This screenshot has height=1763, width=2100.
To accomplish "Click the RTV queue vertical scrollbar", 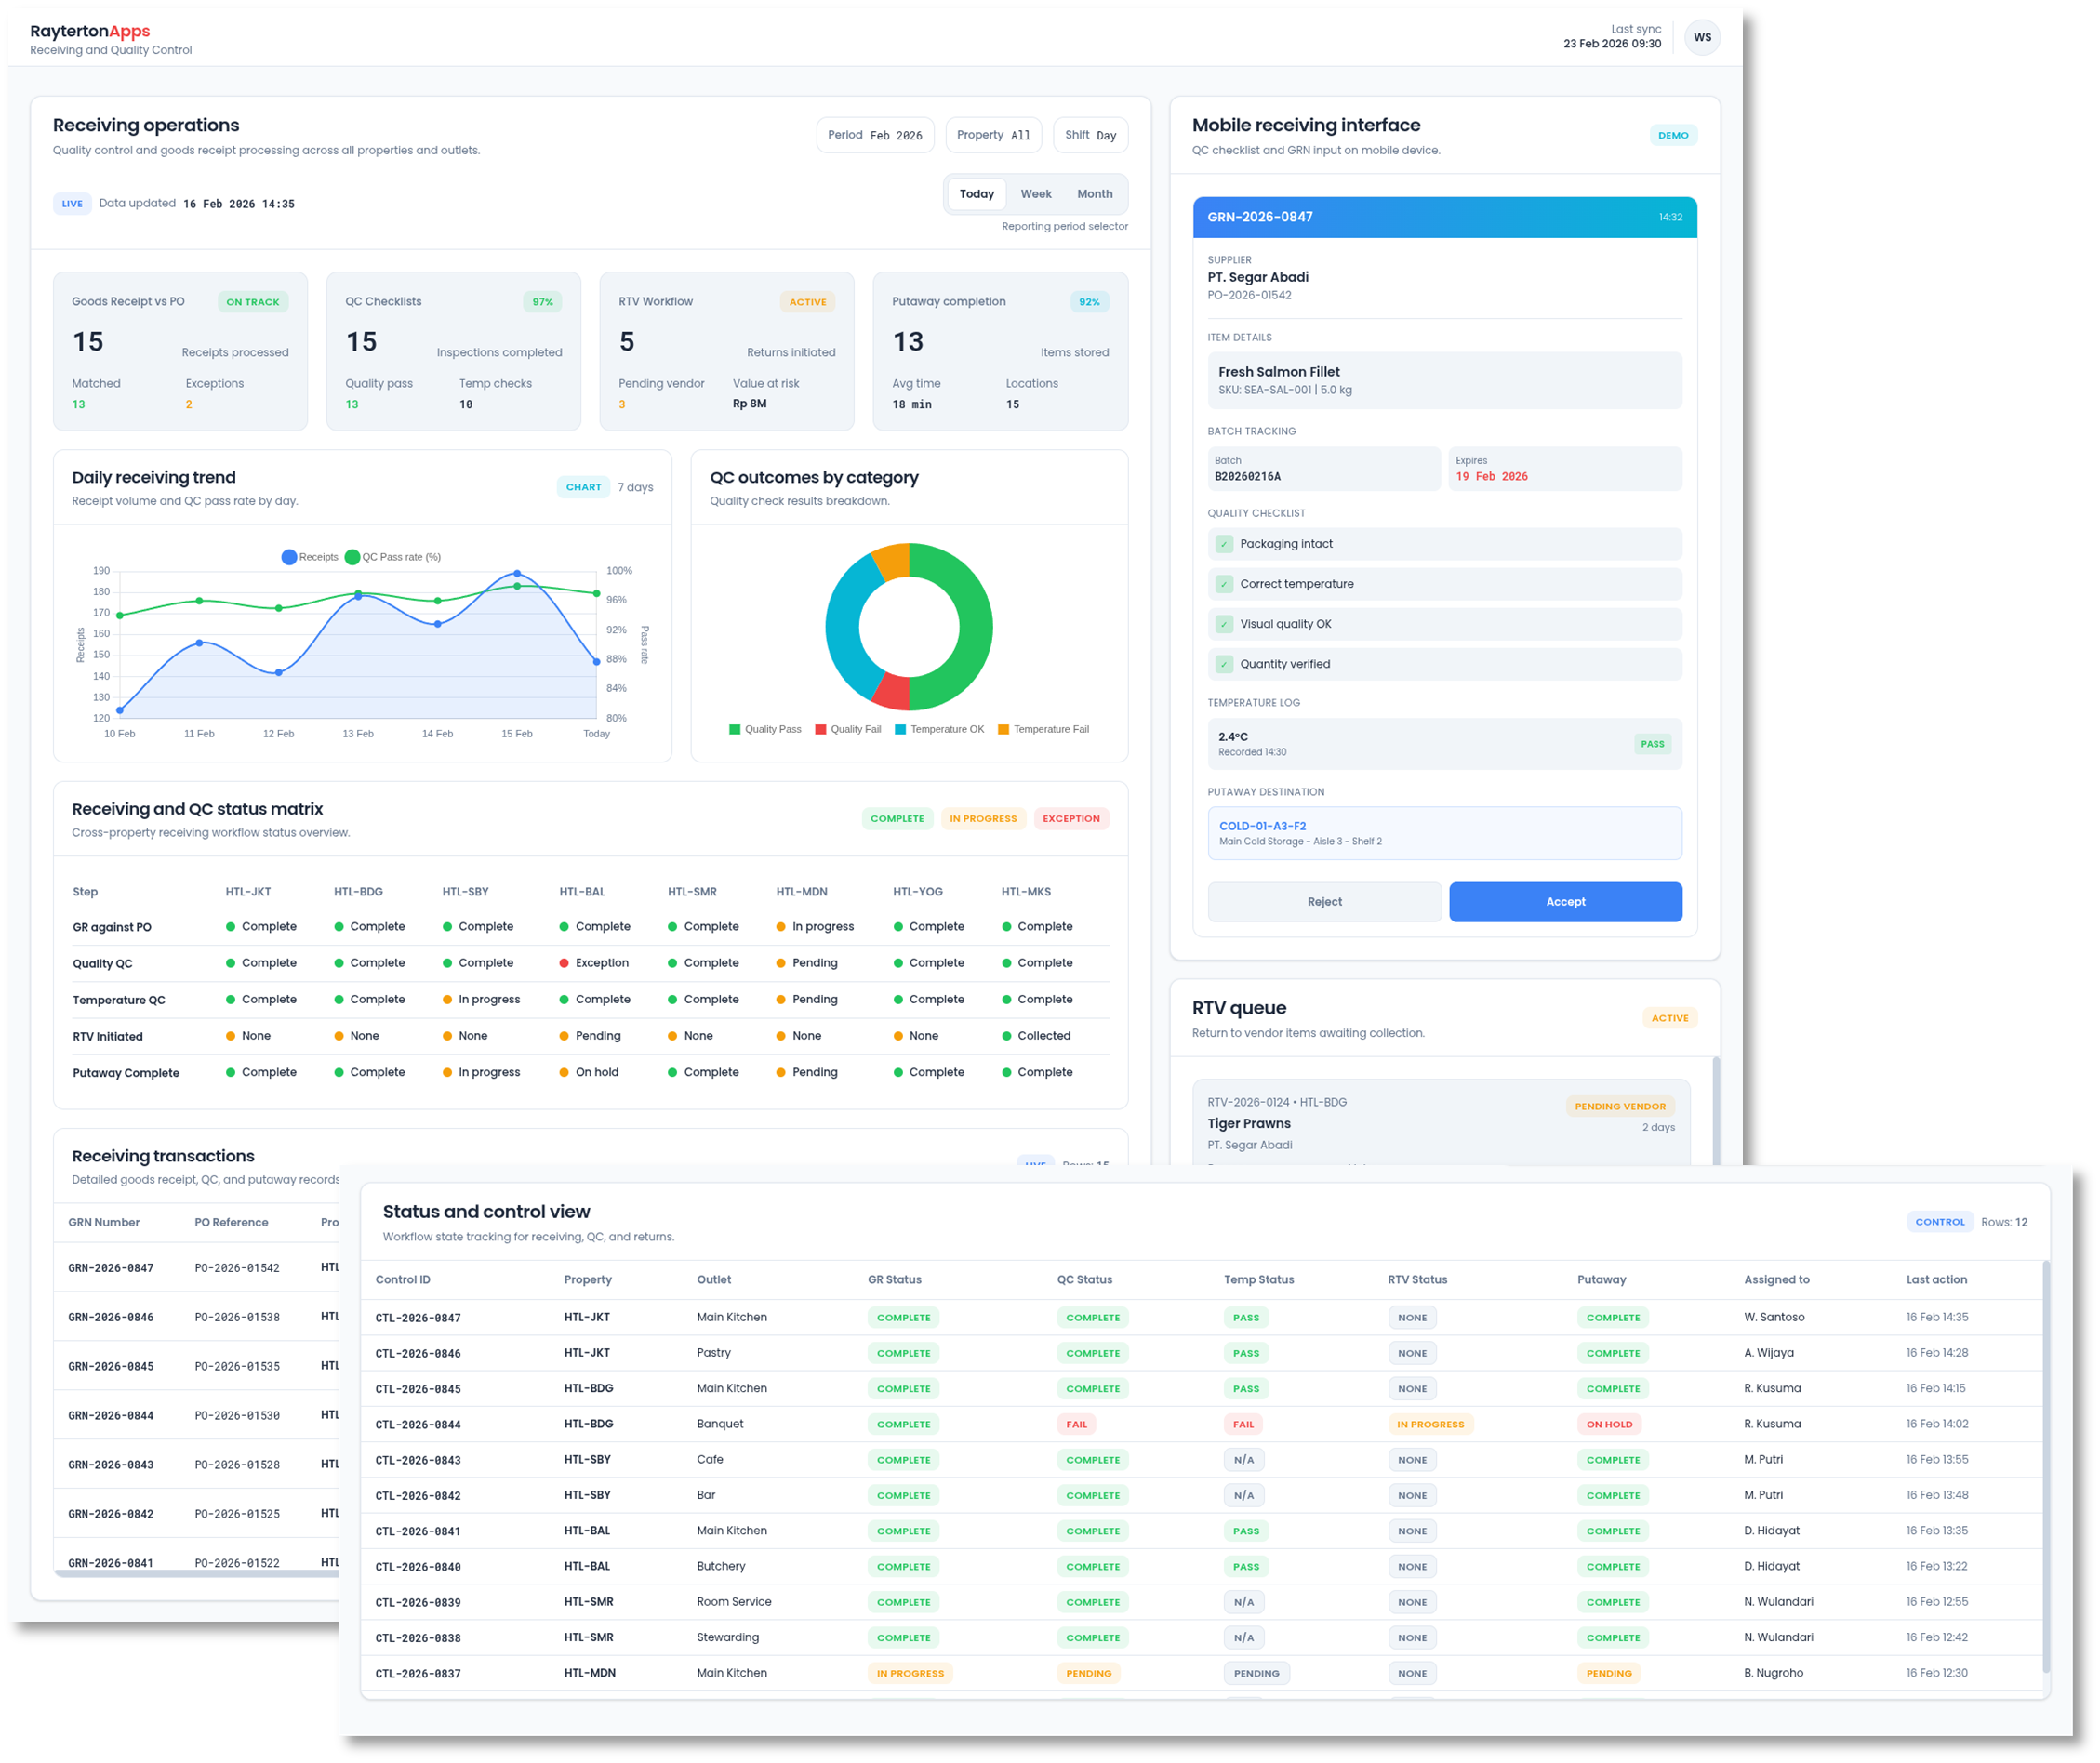I will [1716, 1110].
